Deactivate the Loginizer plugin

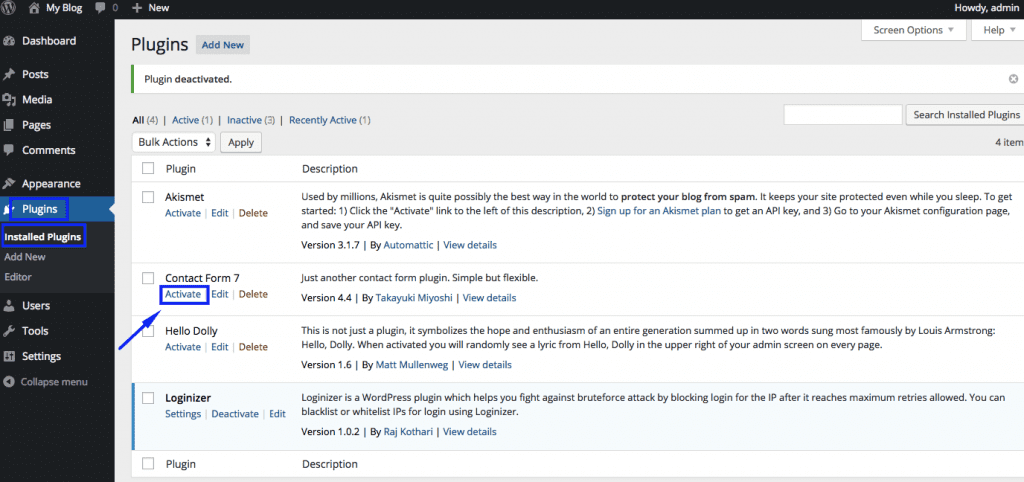tap(235, 414)
